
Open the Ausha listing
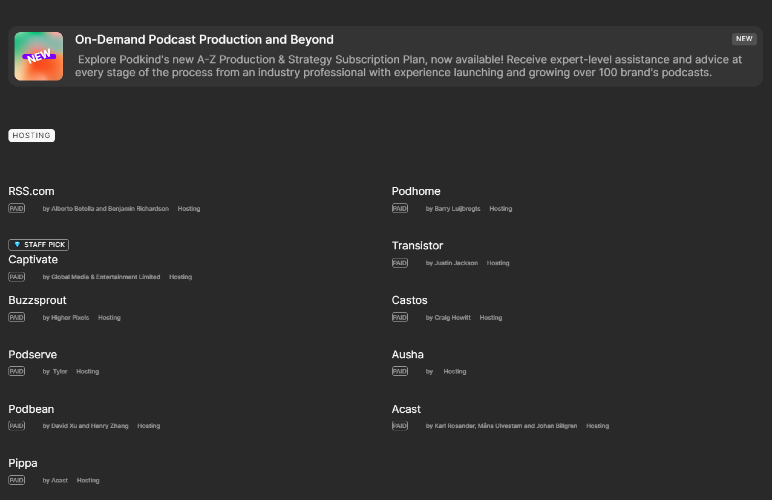[408, 354]
